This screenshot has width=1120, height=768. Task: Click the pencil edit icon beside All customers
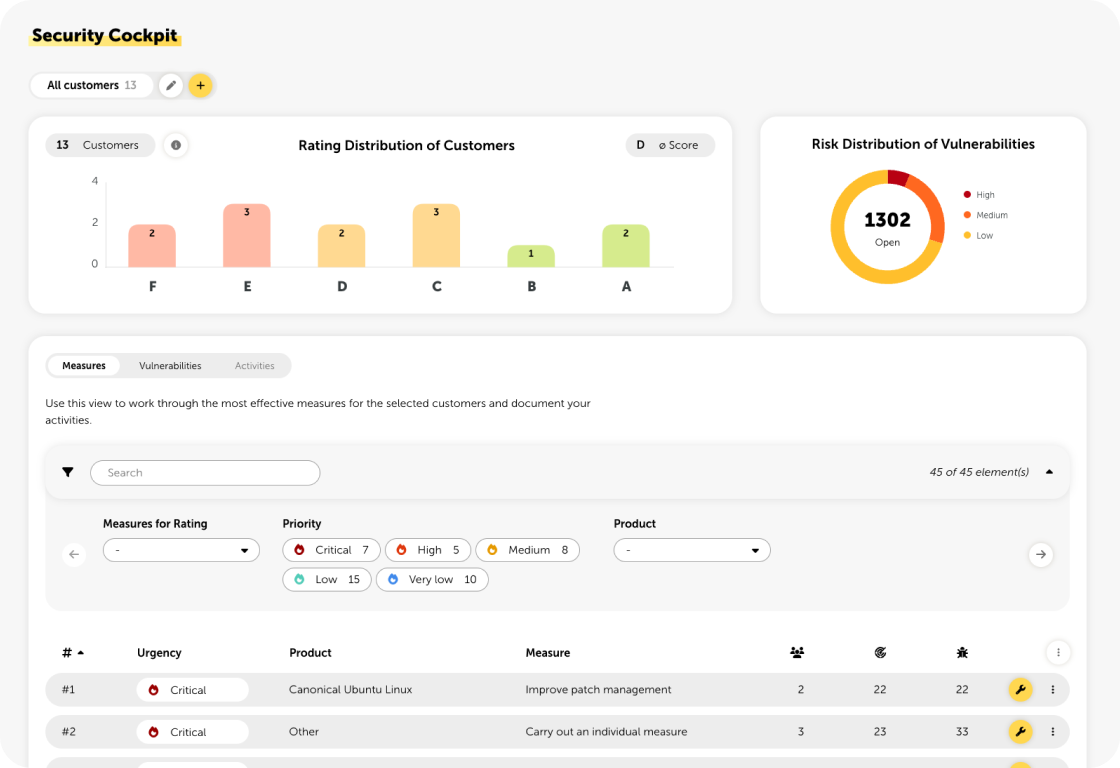[171, 86]
